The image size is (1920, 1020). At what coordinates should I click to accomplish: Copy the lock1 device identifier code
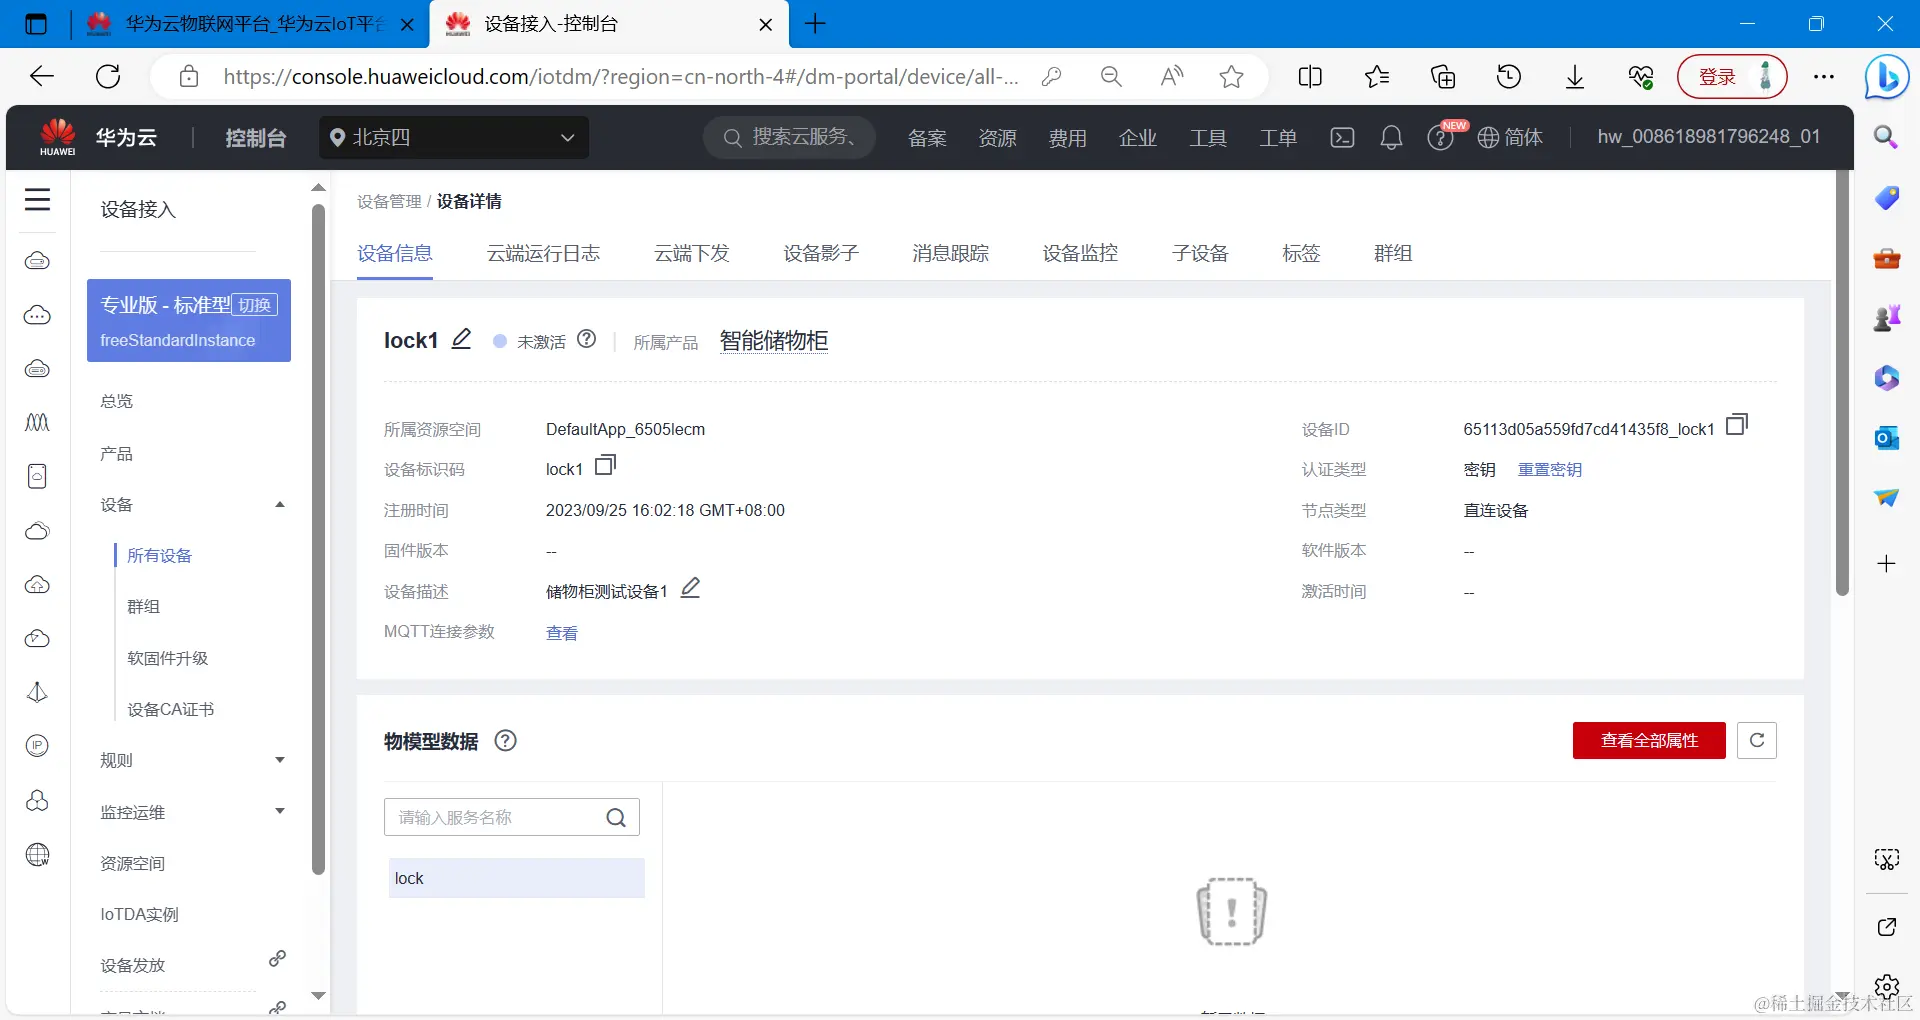[x=605, y=465]
